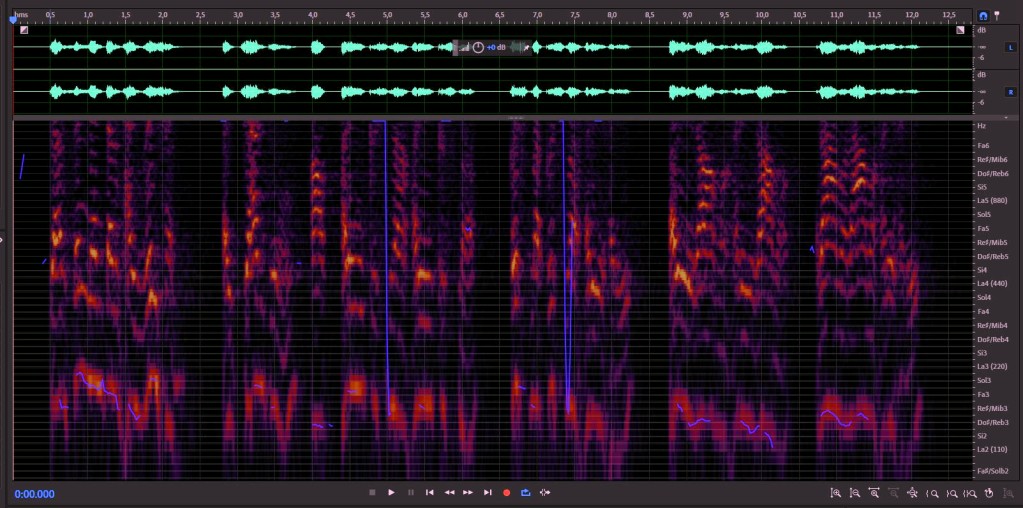
Task: Toggle the left channel L button
Action: click(1011, 47)
